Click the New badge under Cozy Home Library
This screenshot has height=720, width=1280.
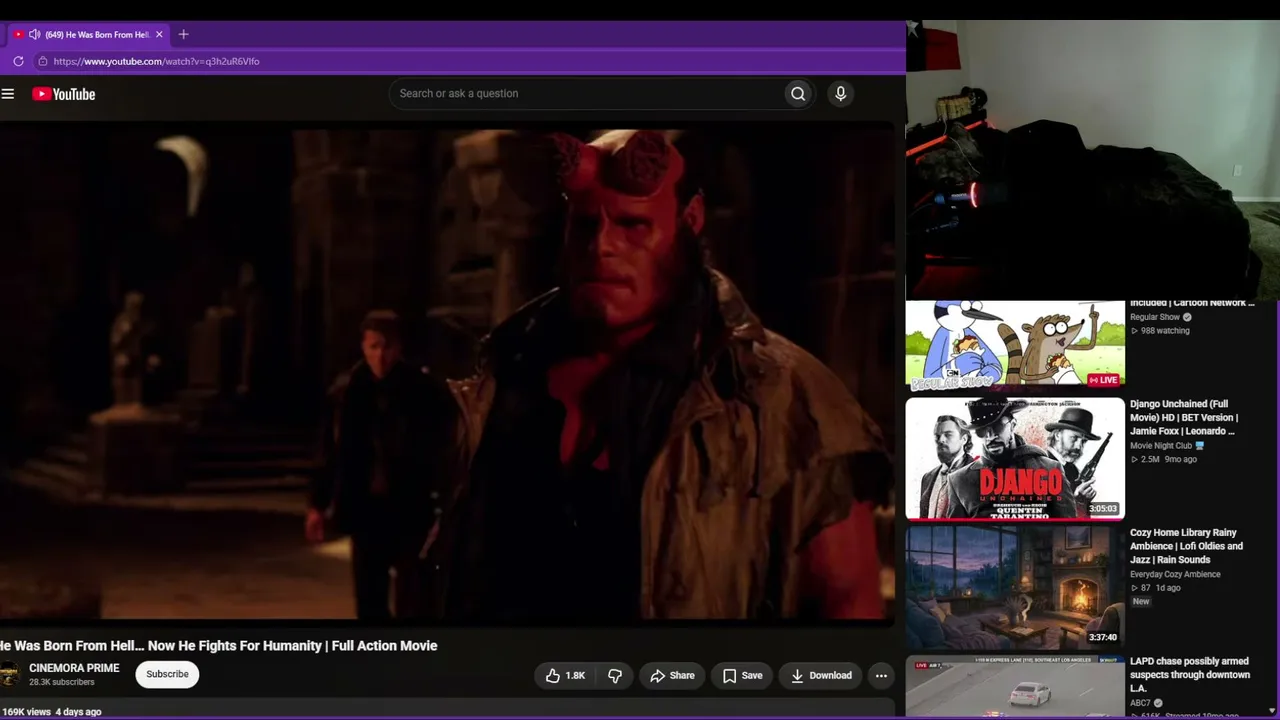pyautogui.click(x=1141, y=602)
